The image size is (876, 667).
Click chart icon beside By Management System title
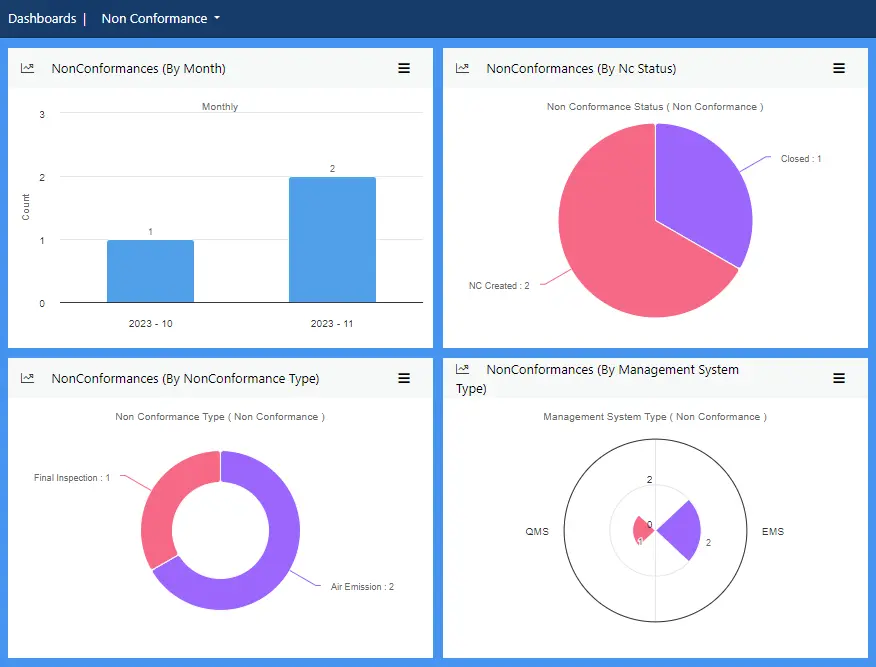pyautogui.click(x=462, y=370)
